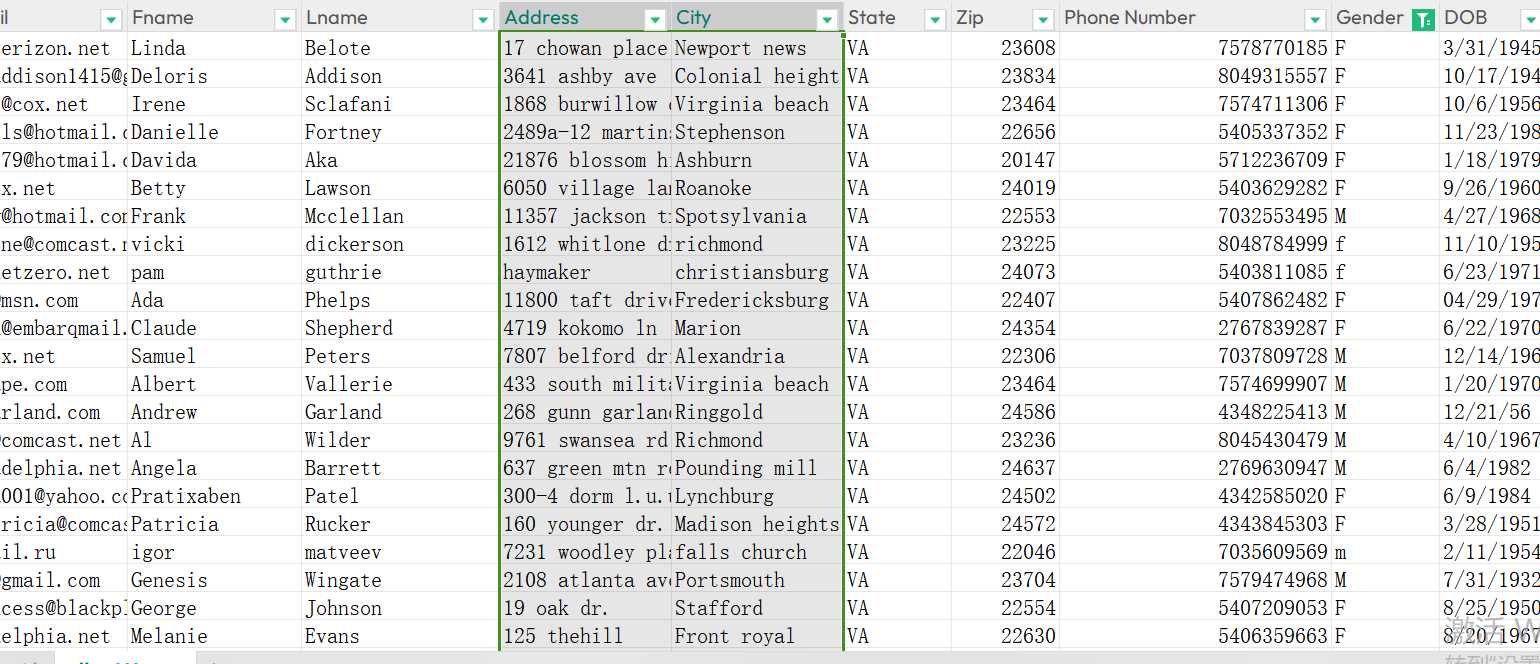
Task: Select the phone cell 7578770185
Action: point(1195,48)
